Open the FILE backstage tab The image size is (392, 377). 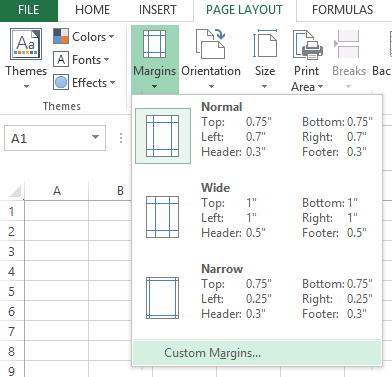[x=29, y=10]
